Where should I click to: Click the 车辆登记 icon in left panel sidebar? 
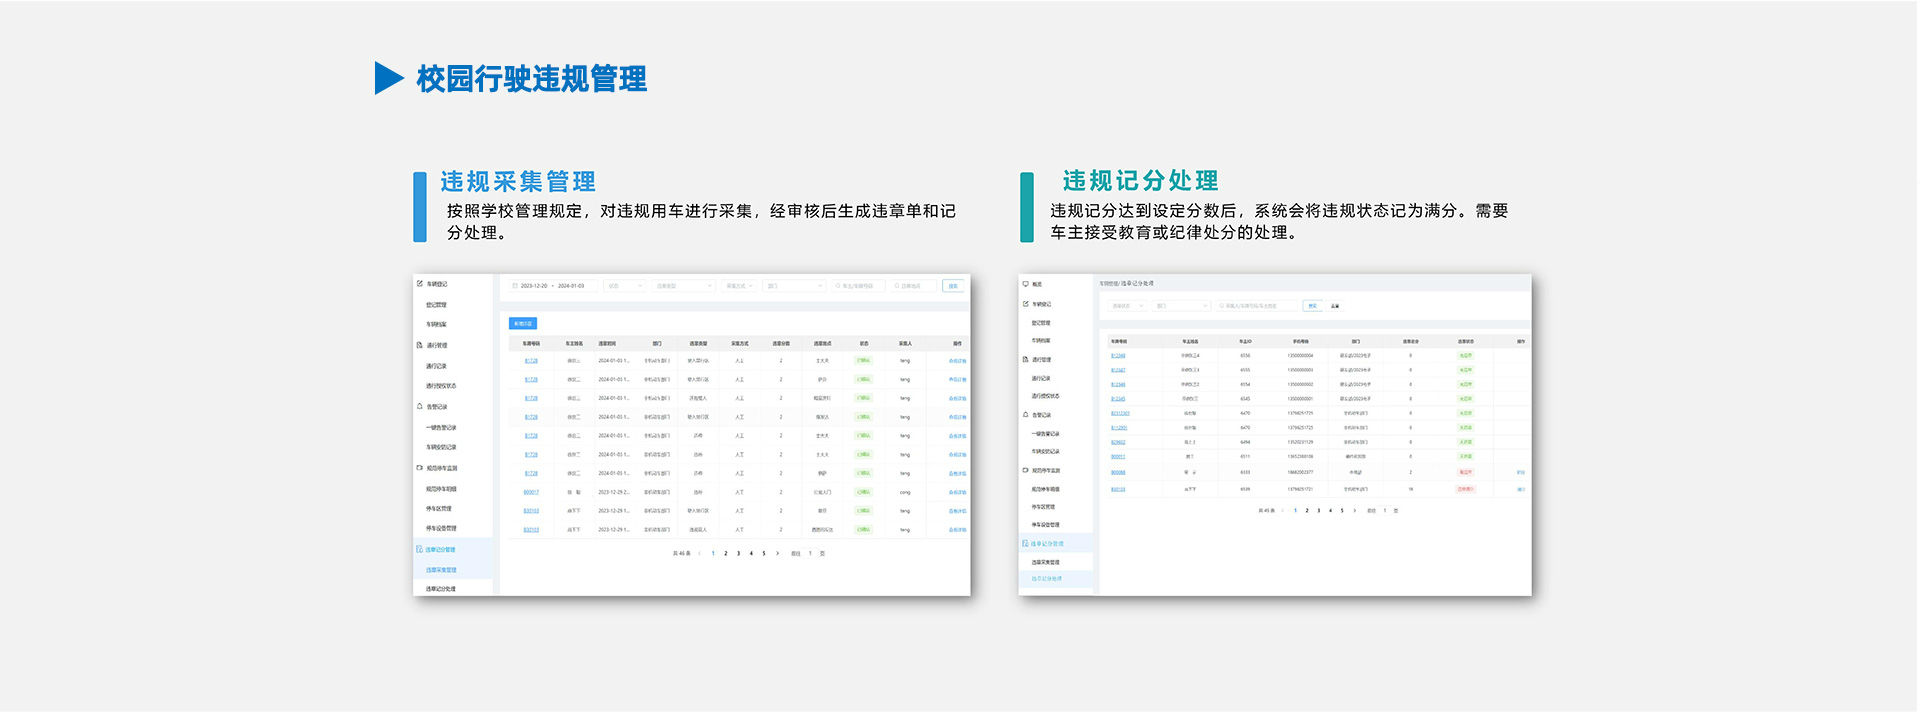coord(420,284)
